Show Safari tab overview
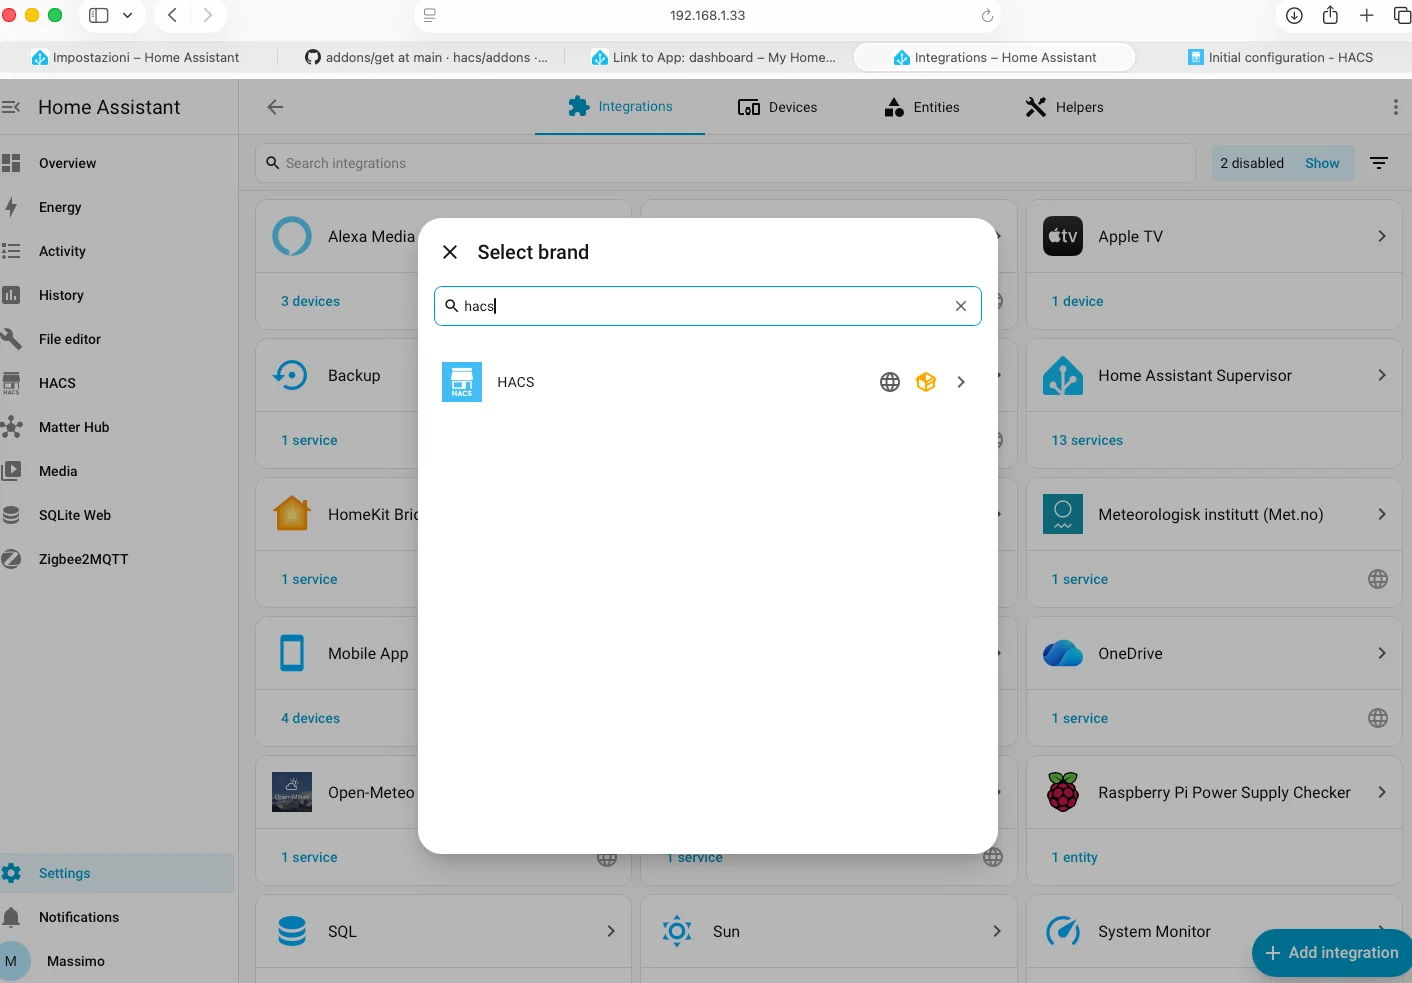Image resolution: width=1412 pixels, height=983 pixels. [1402, 15]
